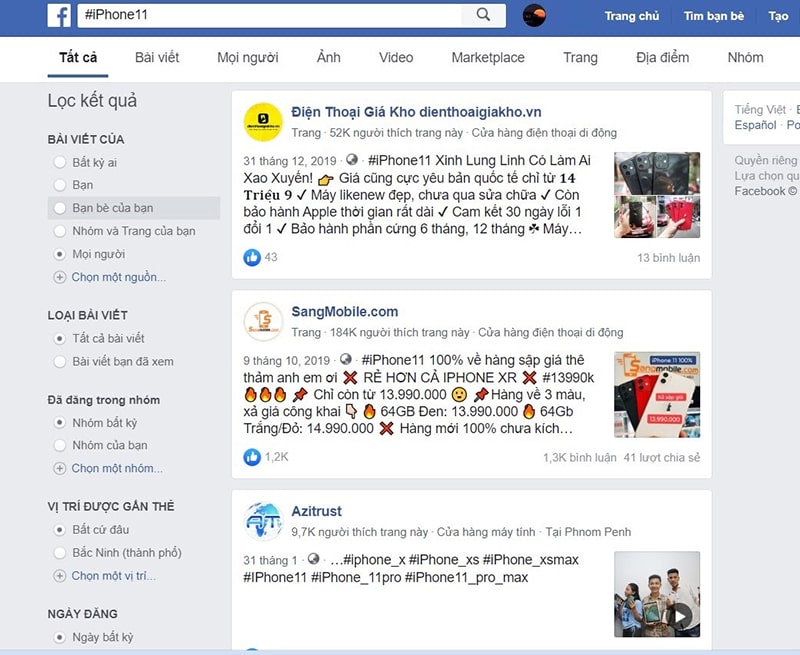Select Nhóm bất kỳ radio
This screenshot has width=800, height=655.
tap(60, 422)
